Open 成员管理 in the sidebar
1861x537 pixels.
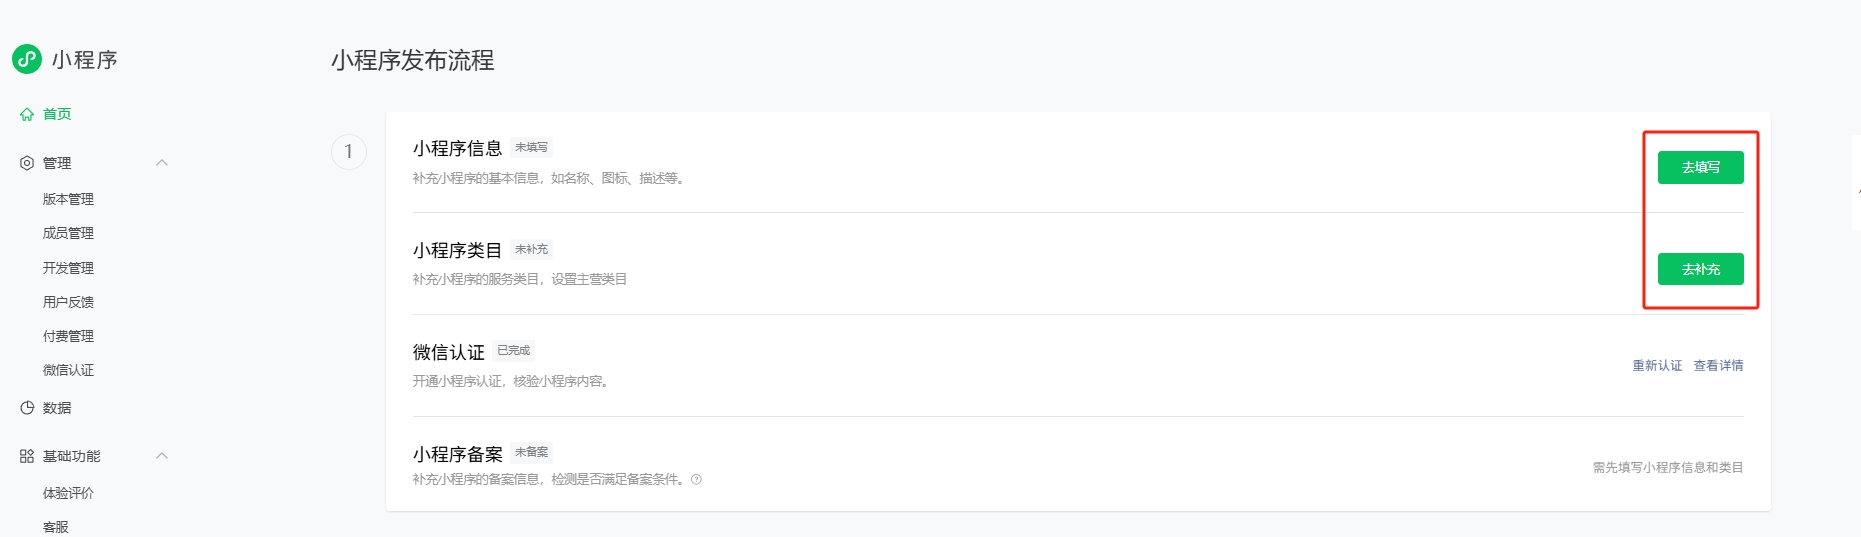click(x=68, y=233)
